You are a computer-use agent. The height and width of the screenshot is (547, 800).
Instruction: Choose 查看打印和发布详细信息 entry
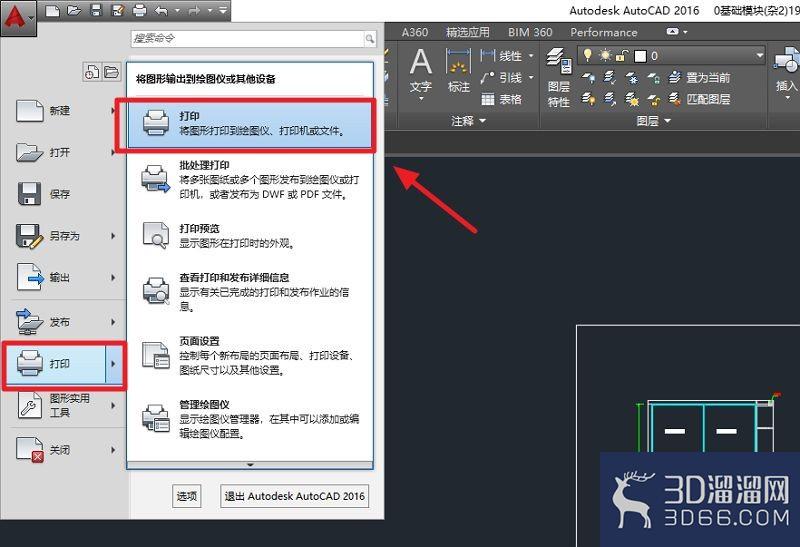250,291
